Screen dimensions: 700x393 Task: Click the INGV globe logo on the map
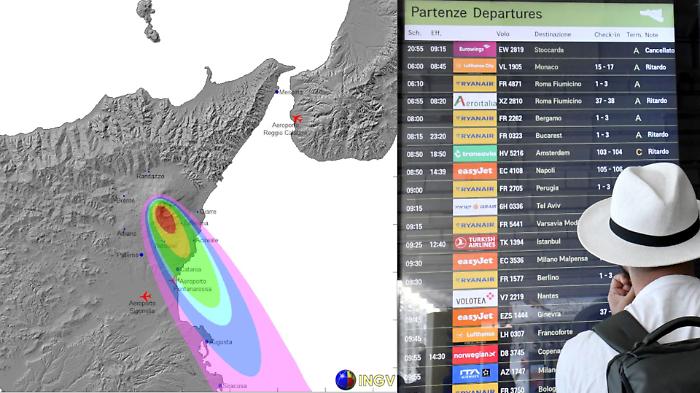(x=346, y=380)
